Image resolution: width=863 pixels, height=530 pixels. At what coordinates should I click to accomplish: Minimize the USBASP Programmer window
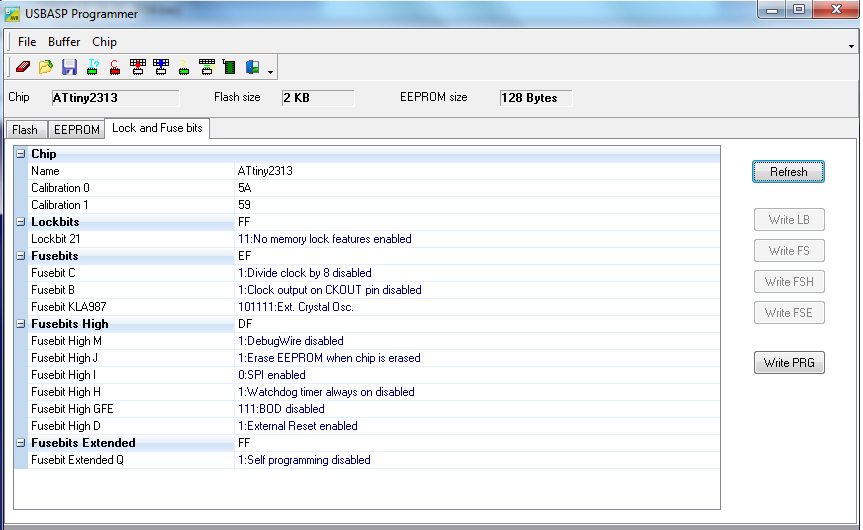(x=772, y=9)
